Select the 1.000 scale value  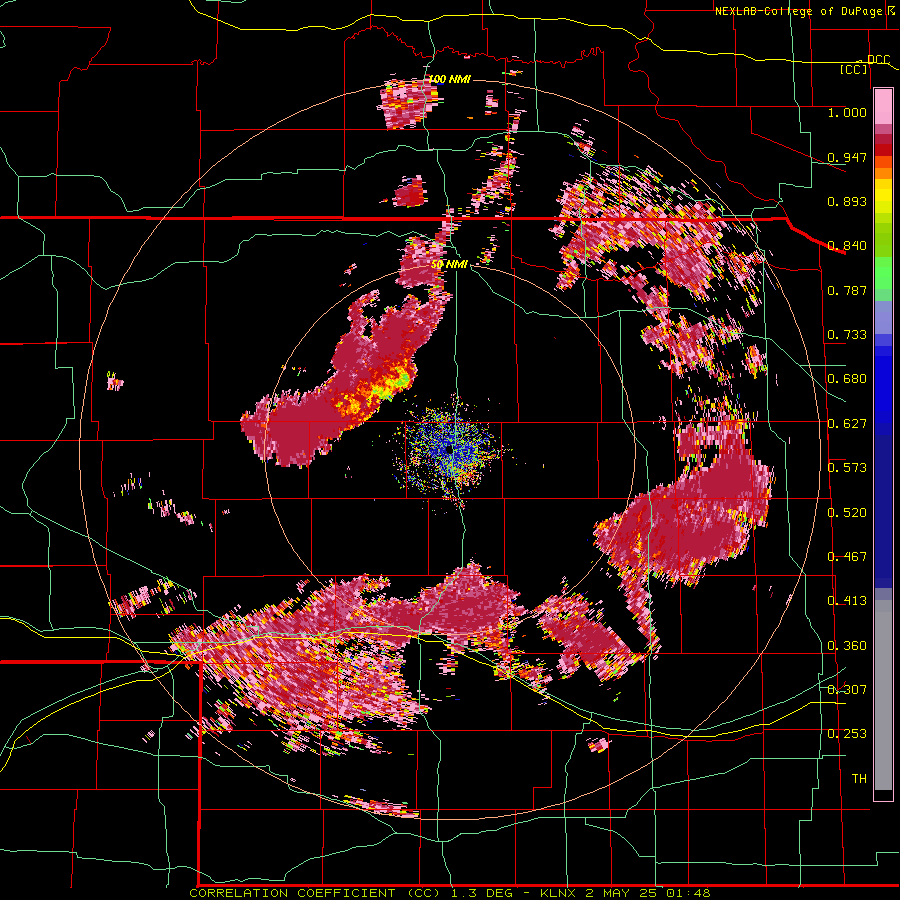[x=847, y=112]
